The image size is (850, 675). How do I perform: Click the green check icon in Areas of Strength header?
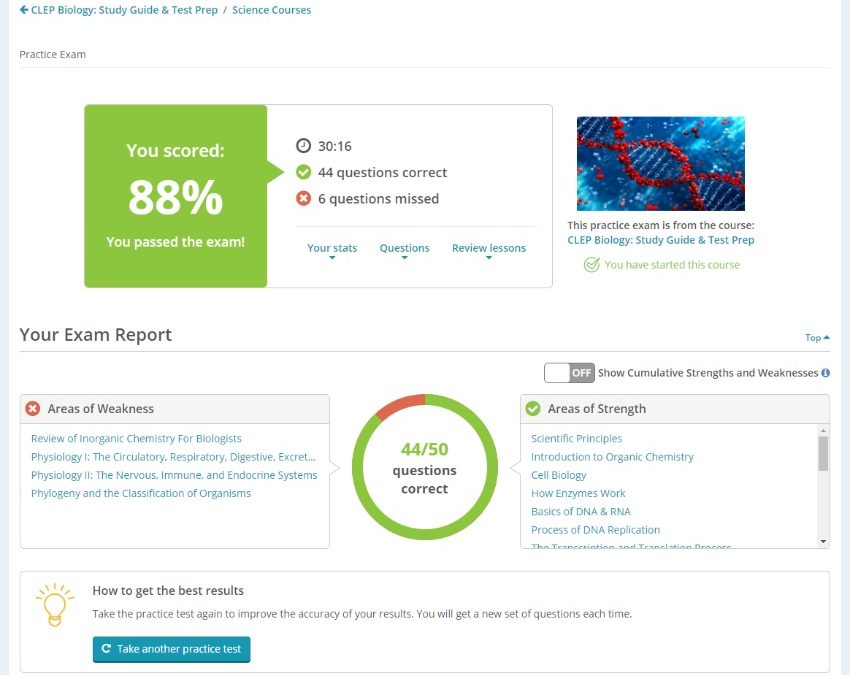533,408
